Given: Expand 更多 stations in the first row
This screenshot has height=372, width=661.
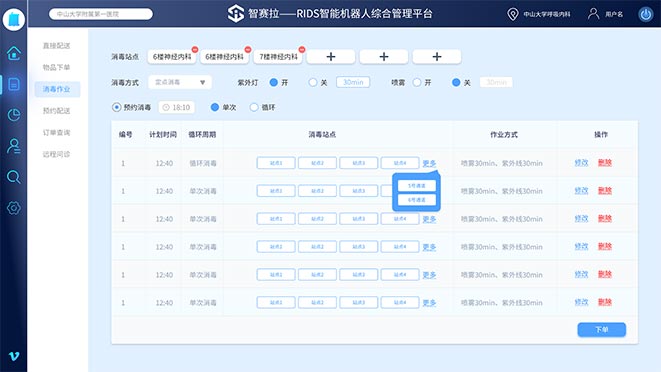Looking at the screenshot, I should (x=429, y=163).
